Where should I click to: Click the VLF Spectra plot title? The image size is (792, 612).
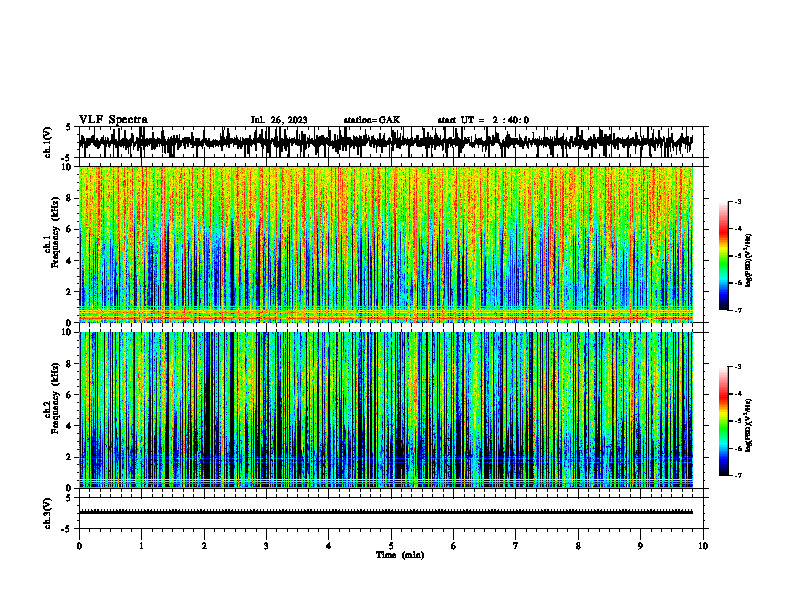(113, 120)
